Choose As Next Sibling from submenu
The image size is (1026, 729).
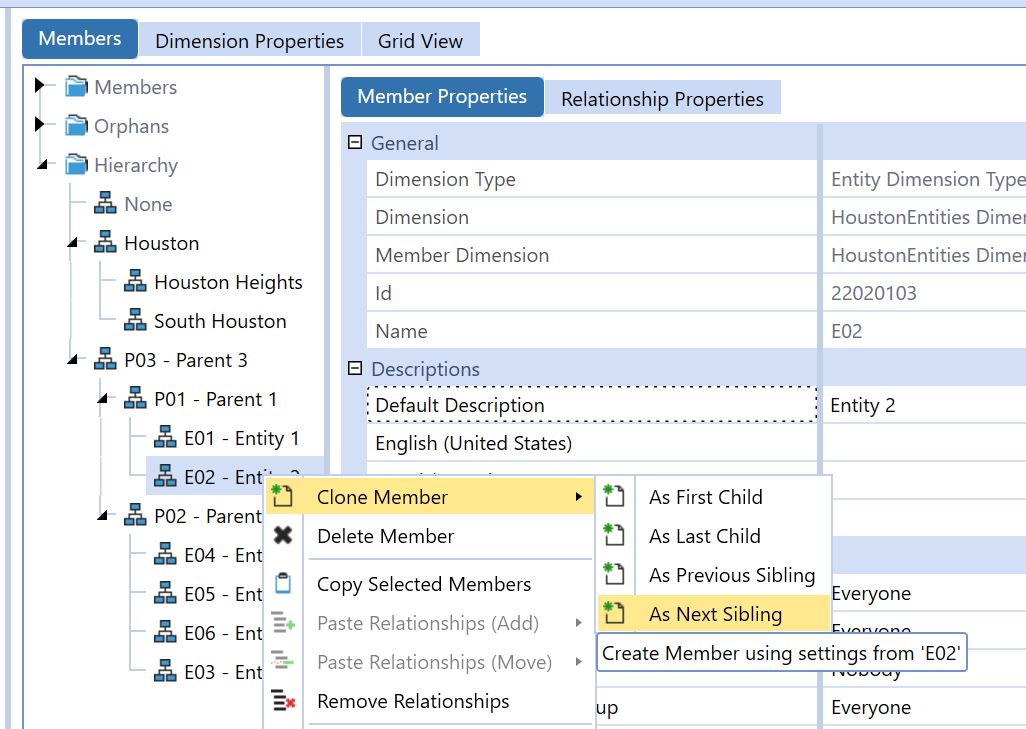coord(715,614)
